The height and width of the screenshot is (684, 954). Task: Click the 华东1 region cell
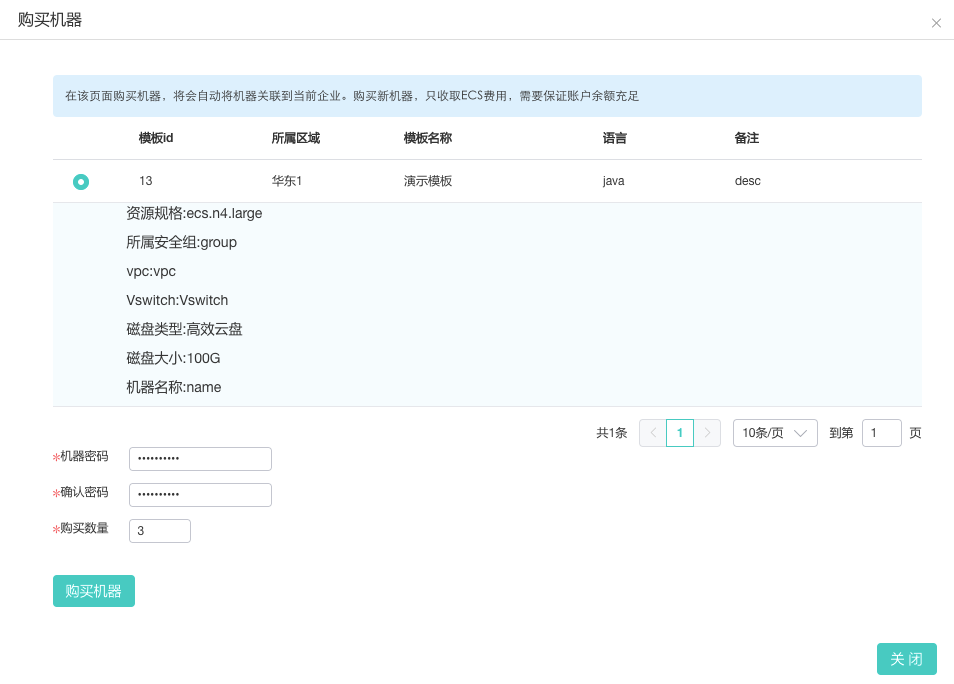[287, 181]
